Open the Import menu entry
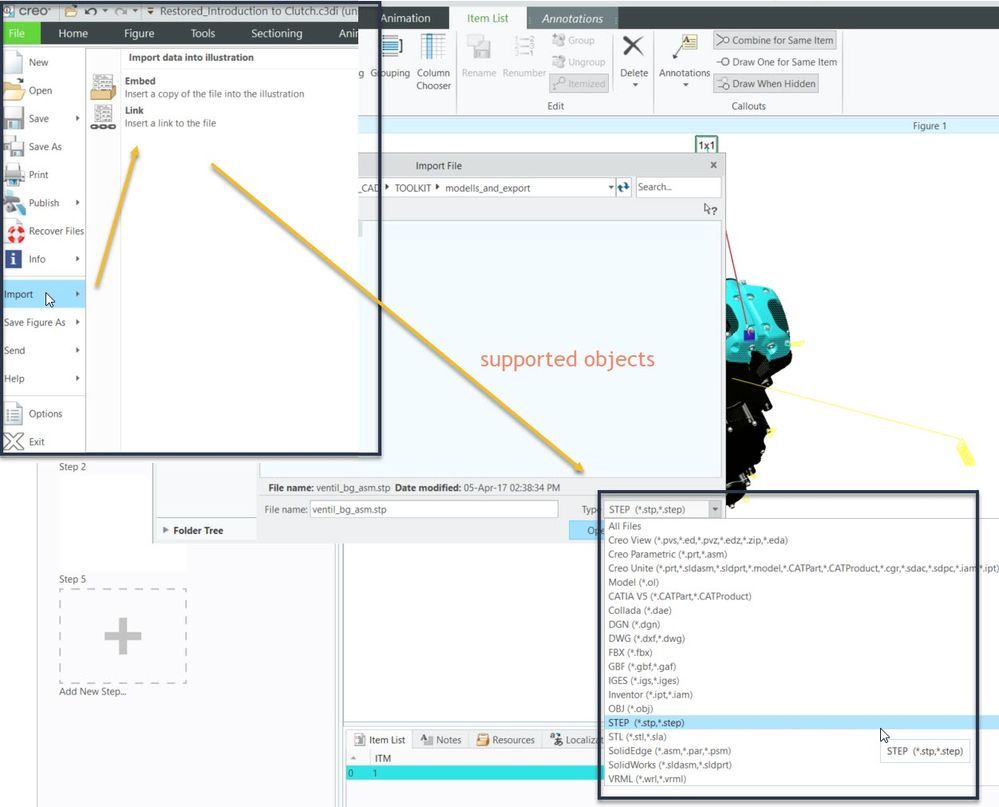This screenshot has width=999, height=807. point(43,294)
